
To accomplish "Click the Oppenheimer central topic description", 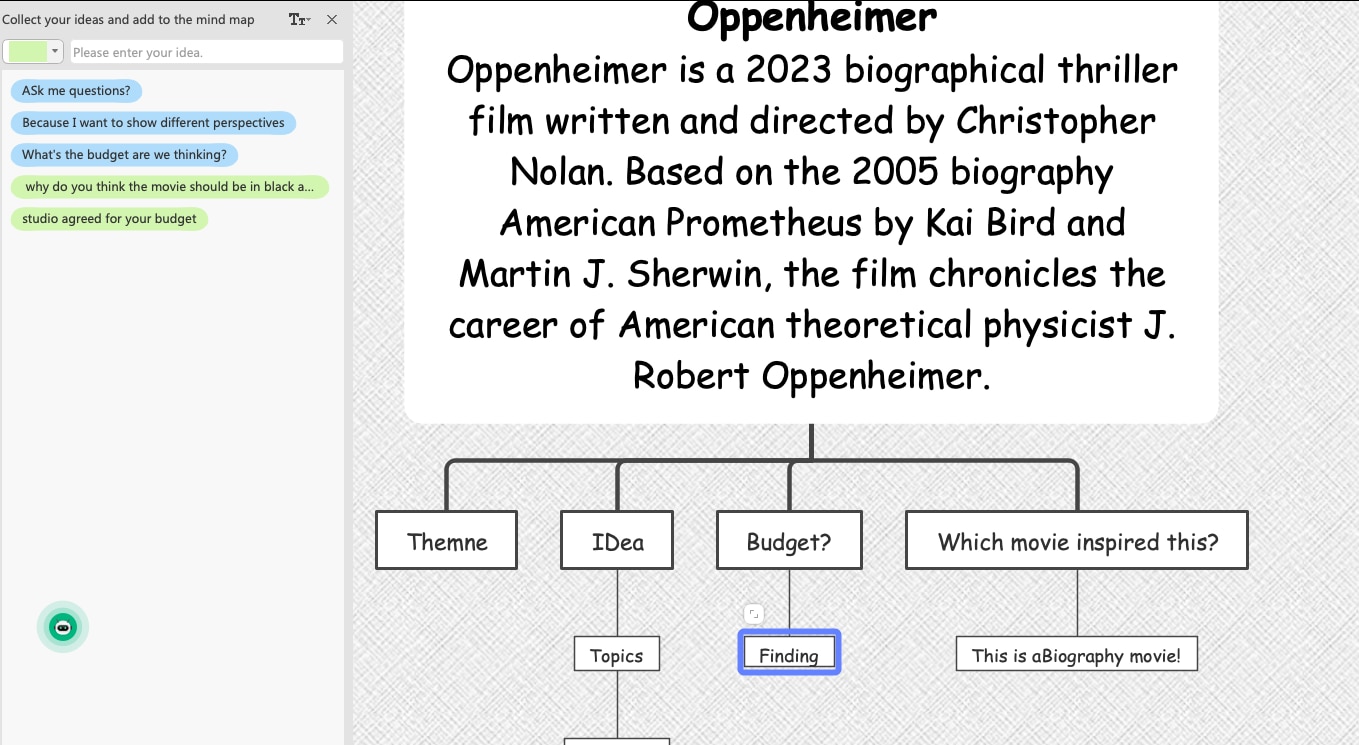I will 811,222.
